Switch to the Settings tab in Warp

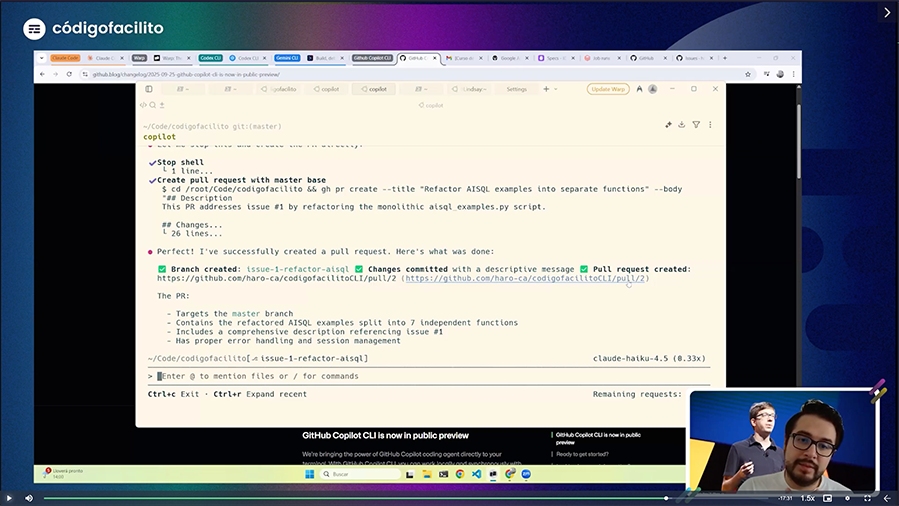pos(516,89)
